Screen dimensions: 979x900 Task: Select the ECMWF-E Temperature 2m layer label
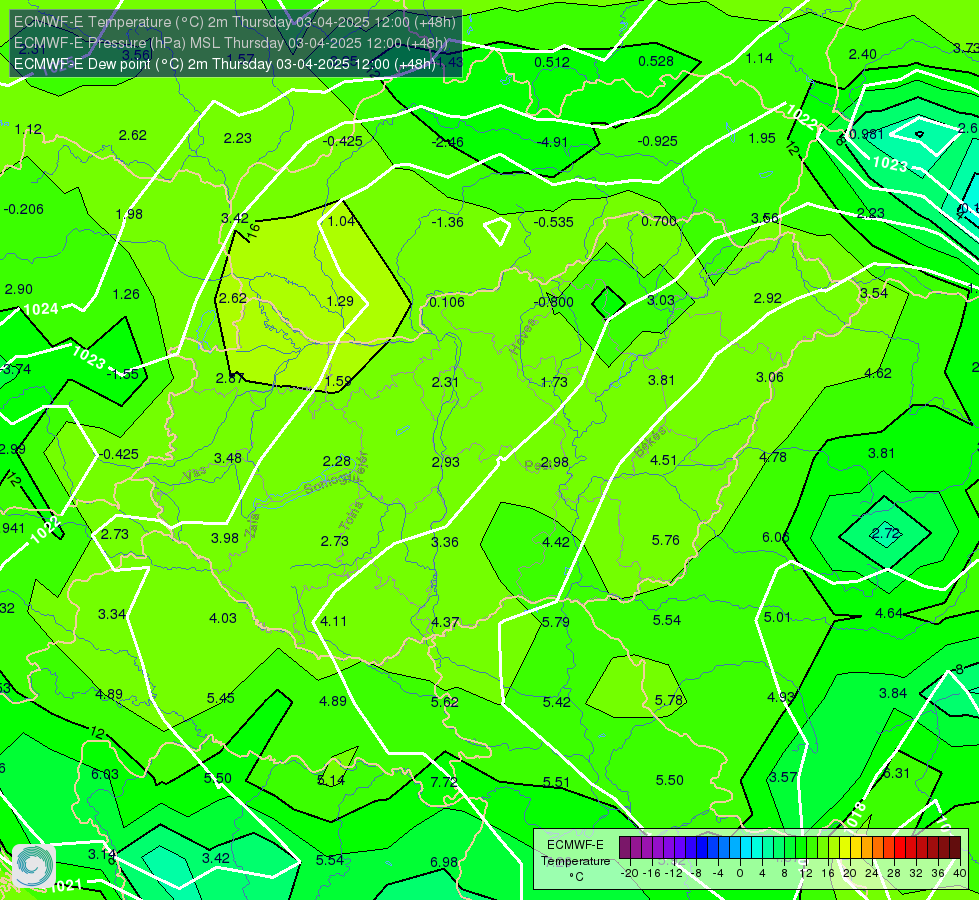pos(235,22)
